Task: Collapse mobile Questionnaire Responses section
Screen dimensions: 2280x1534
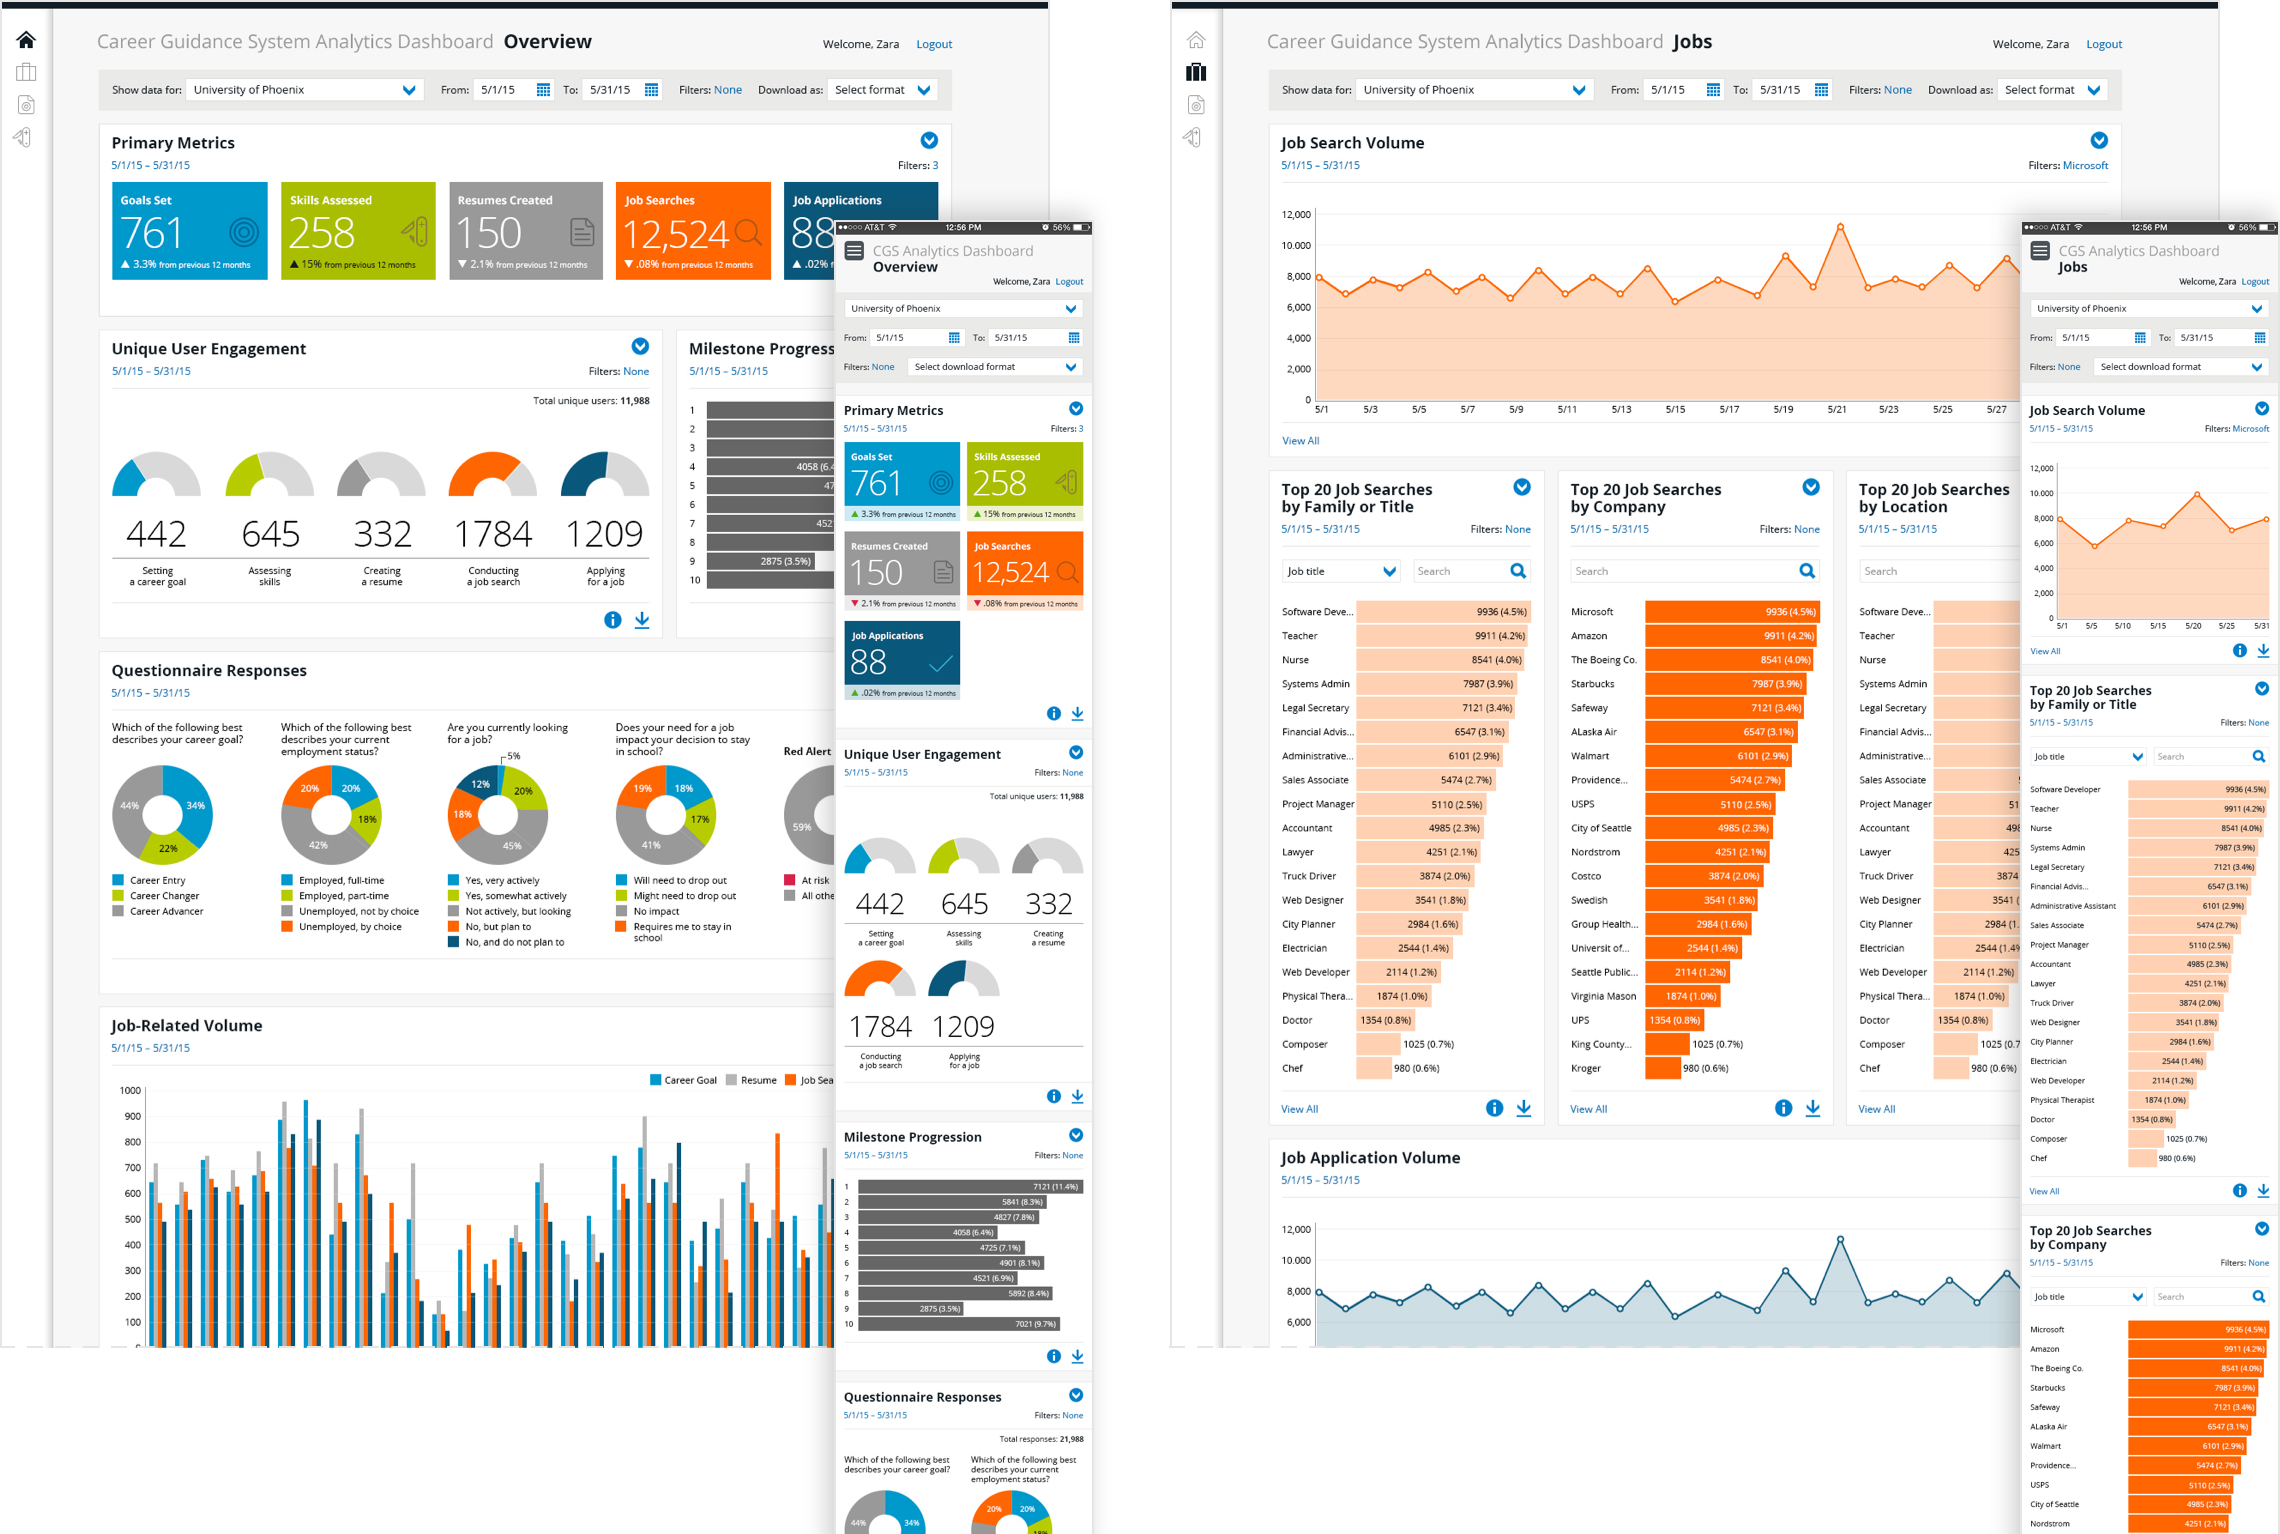Action: pyautogui.click(x=1076, y=1395)
